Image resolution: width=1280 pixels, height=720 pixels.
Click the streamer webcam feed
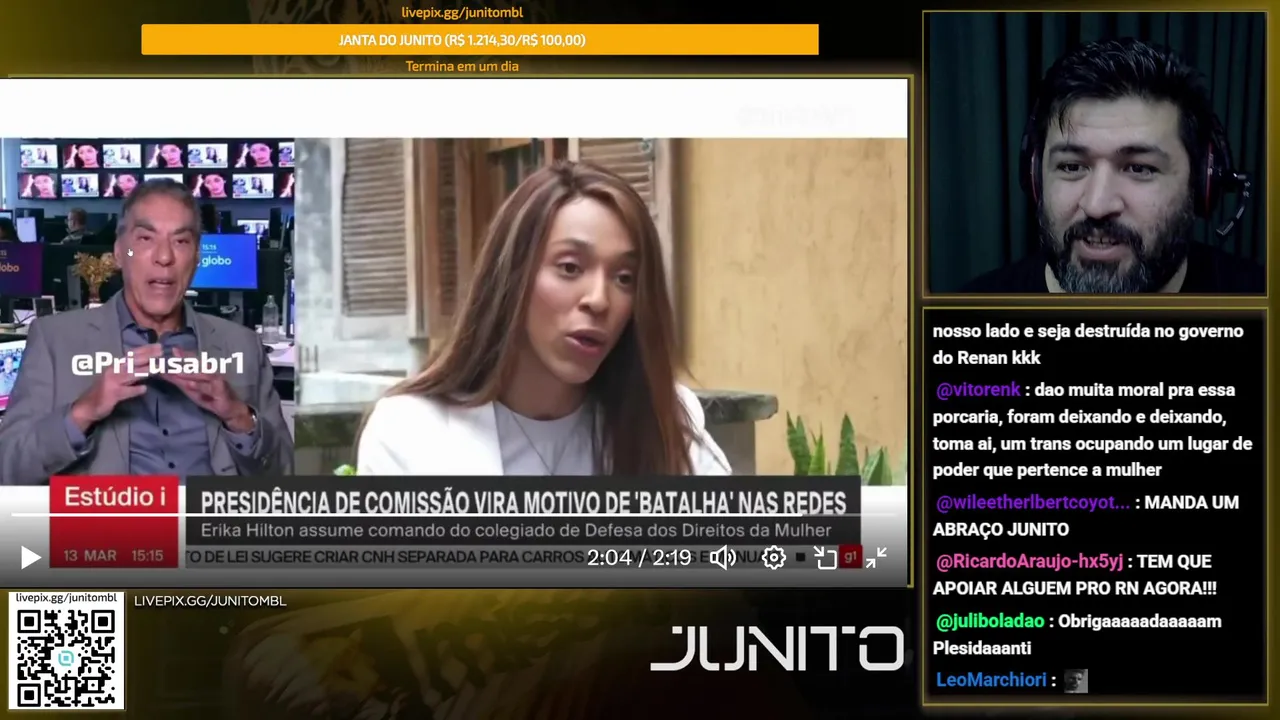(1095, 153)
